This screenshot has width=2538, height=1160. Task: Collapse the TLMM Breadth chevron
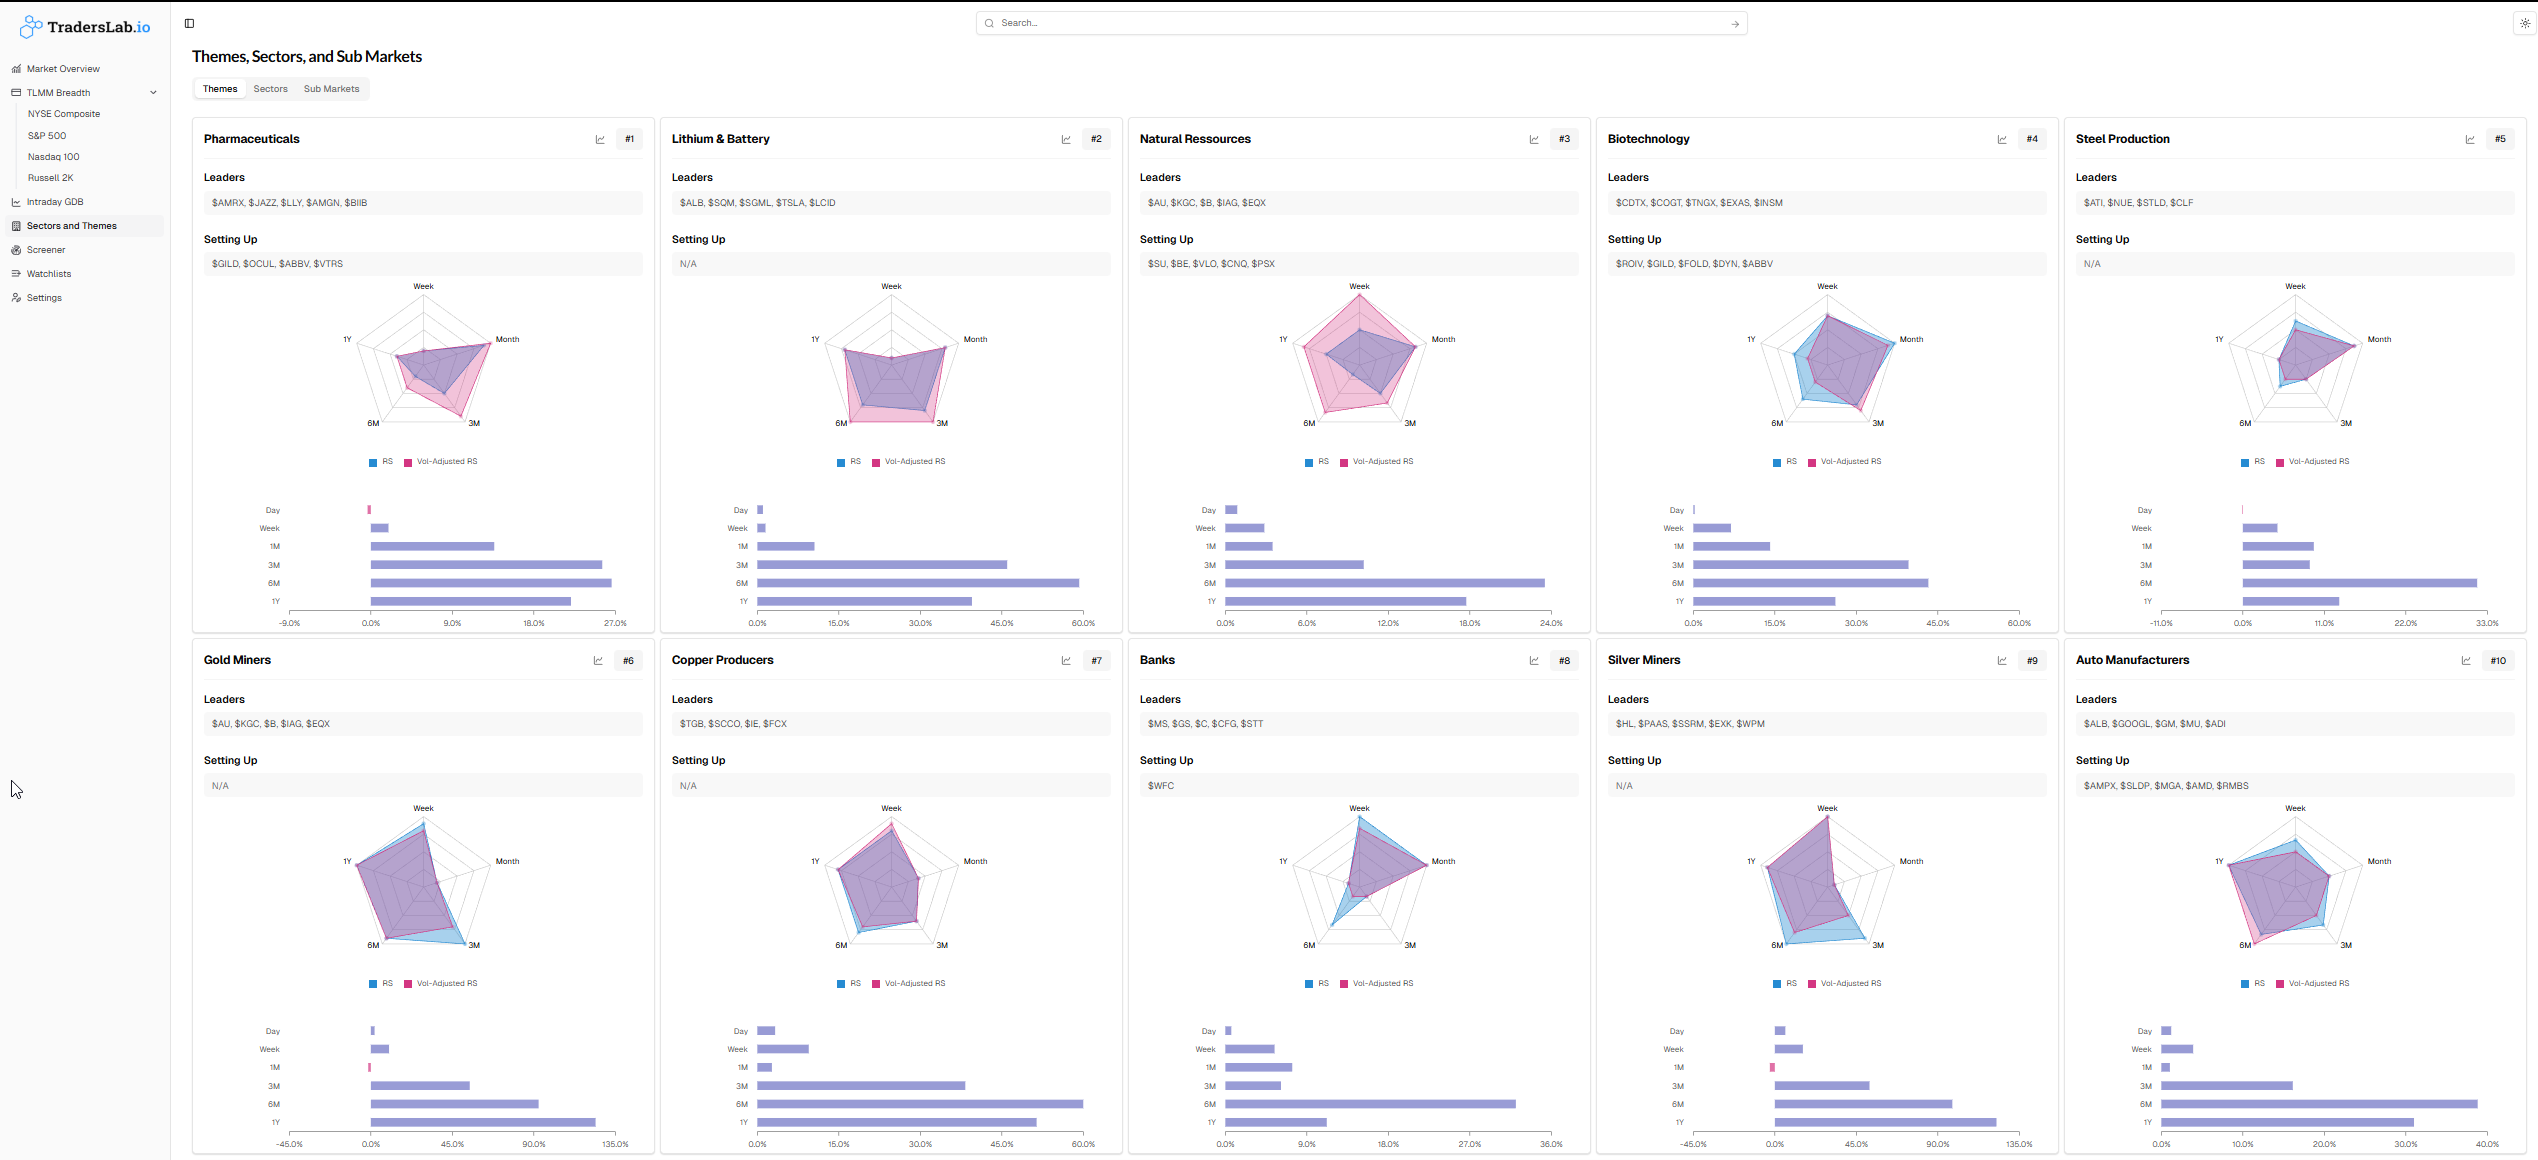[153, 93]
